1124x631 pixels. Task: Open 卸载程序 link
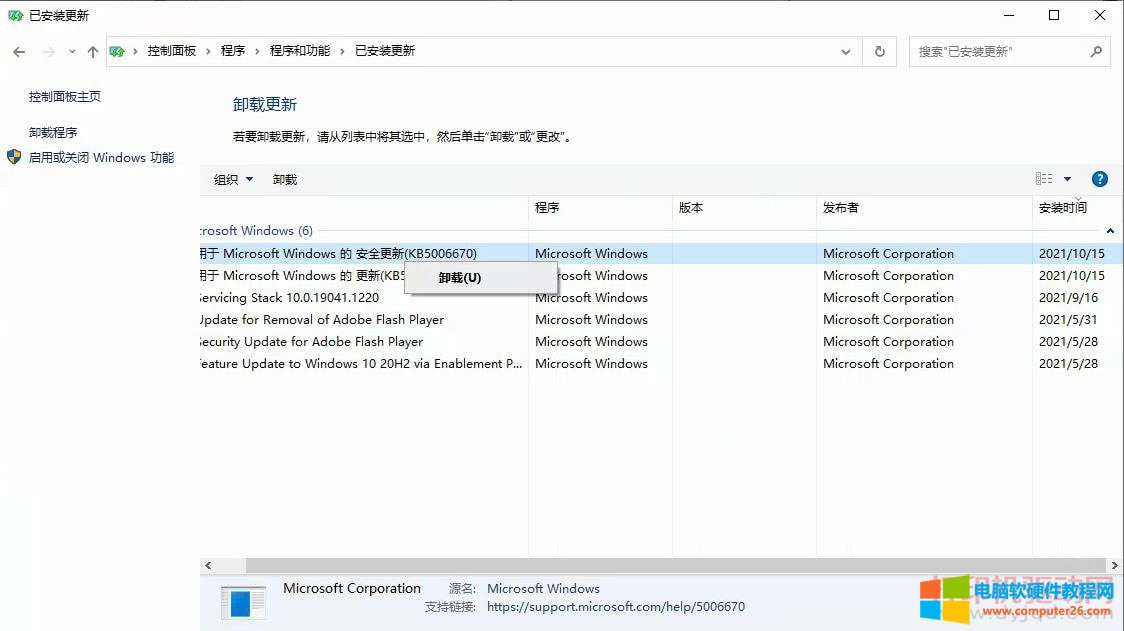click(x=53, y=133)
